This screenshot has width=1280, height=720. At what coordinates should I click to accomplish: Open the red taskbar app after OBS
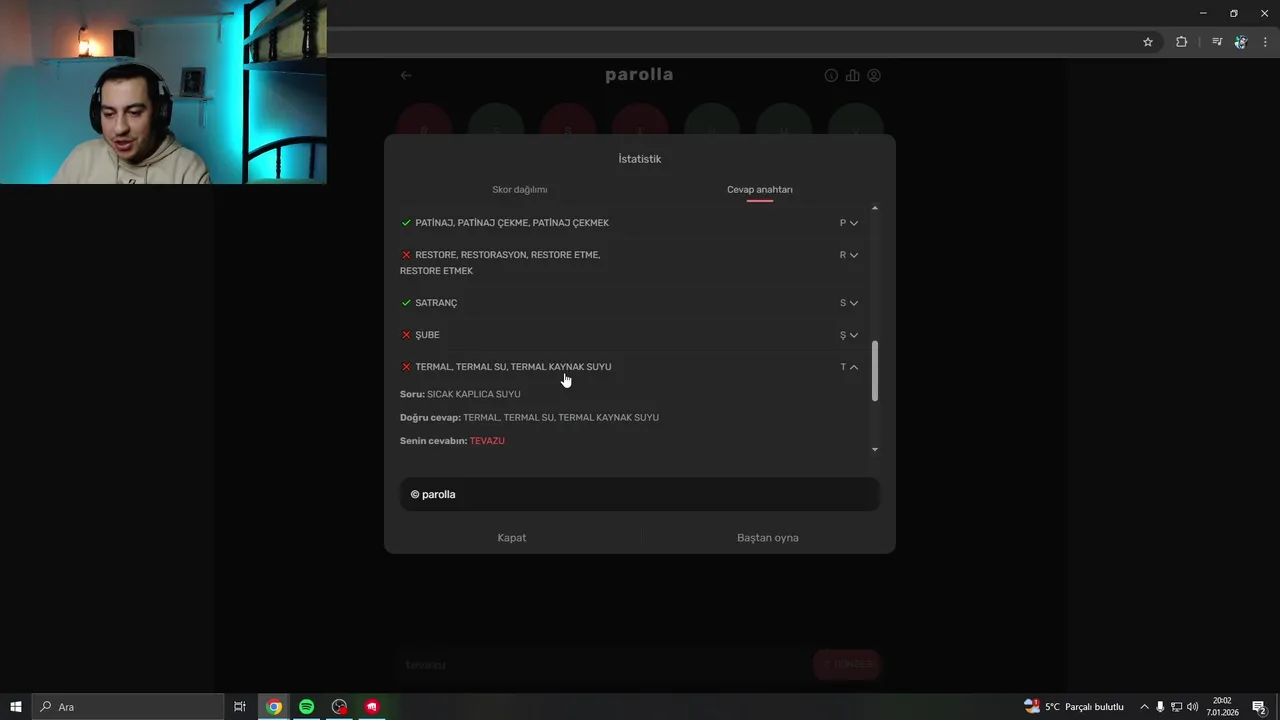click(x=372, y=707)
